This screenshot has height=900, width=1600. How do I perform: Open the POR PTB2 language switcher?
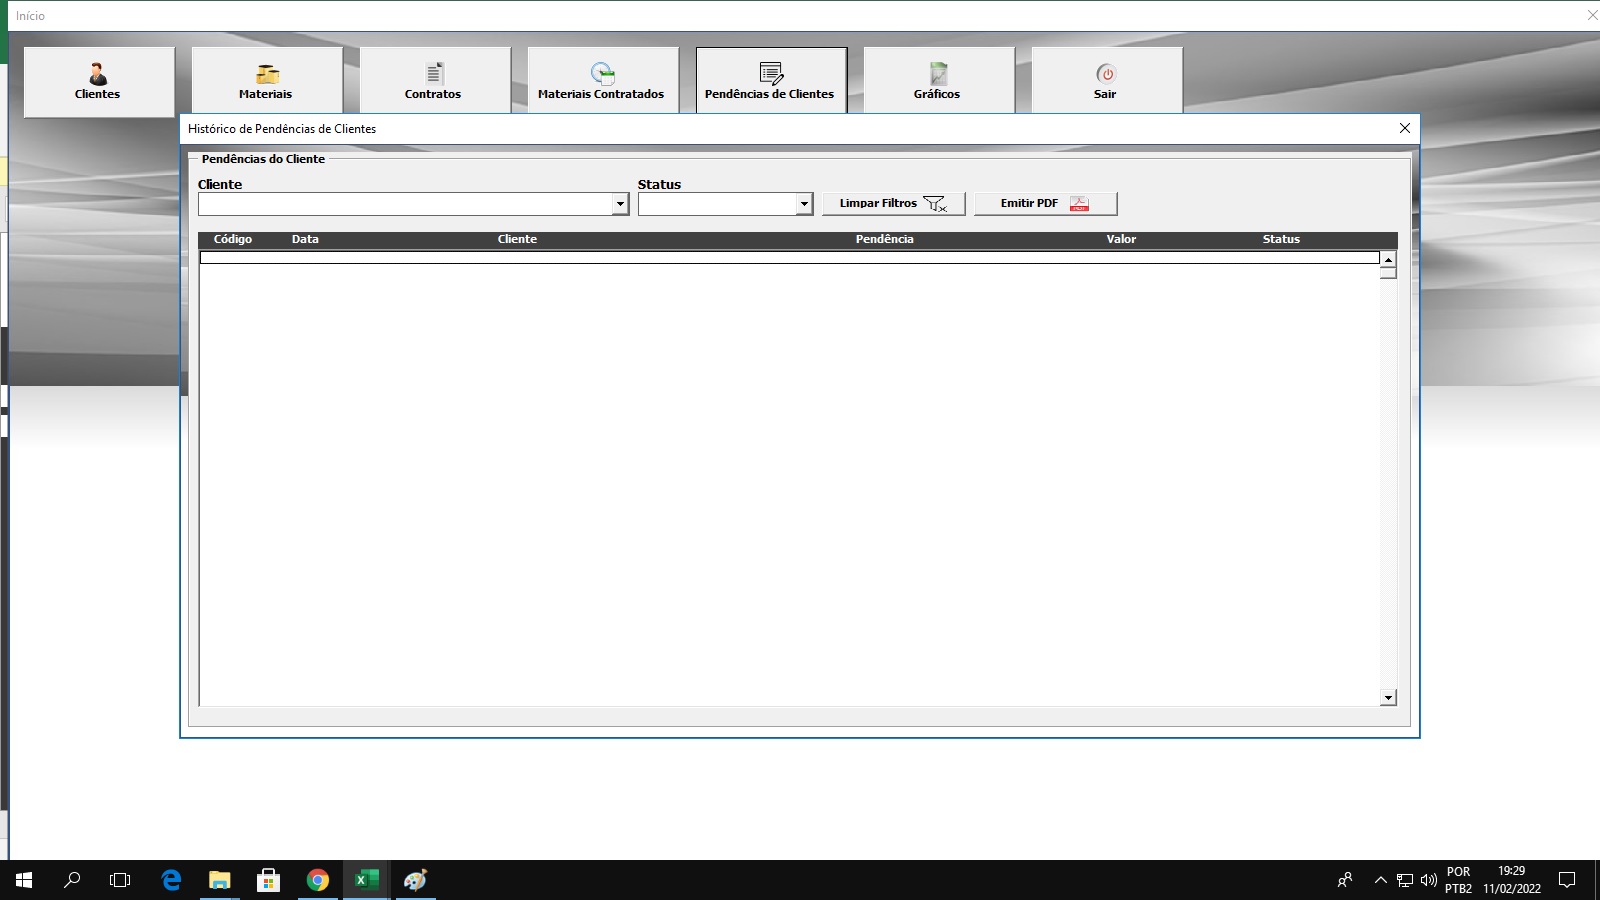pyautogui.click(x=1458, y=880)
